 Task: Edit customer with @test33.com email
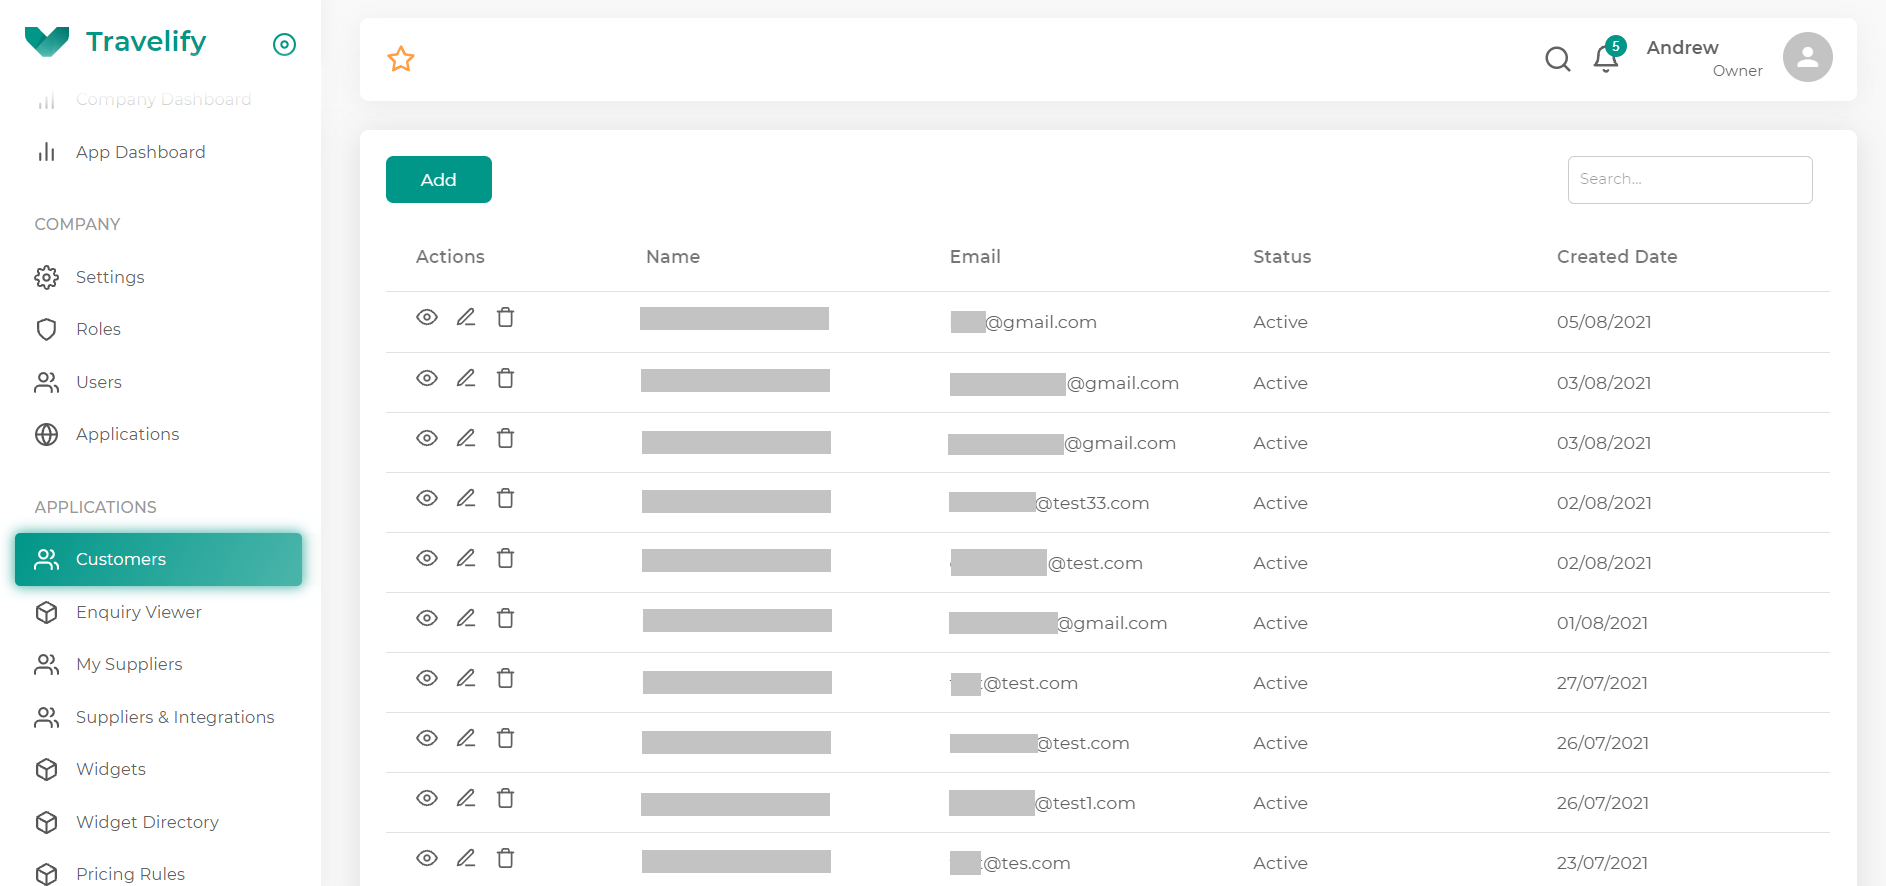(466, 498)
